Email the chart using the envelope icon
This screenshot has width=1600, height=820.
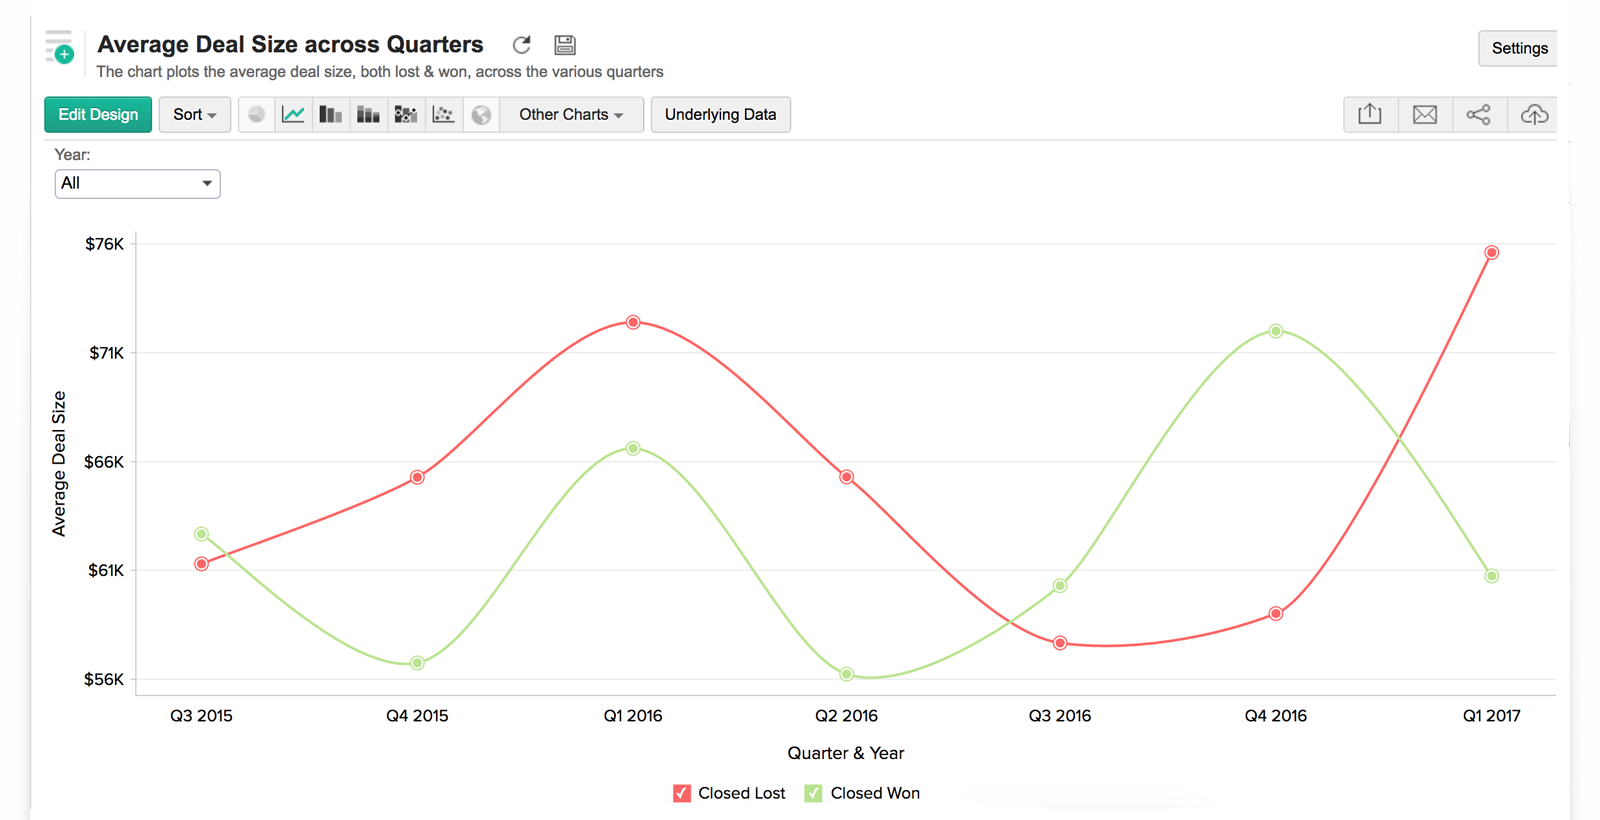[1425, 115]
